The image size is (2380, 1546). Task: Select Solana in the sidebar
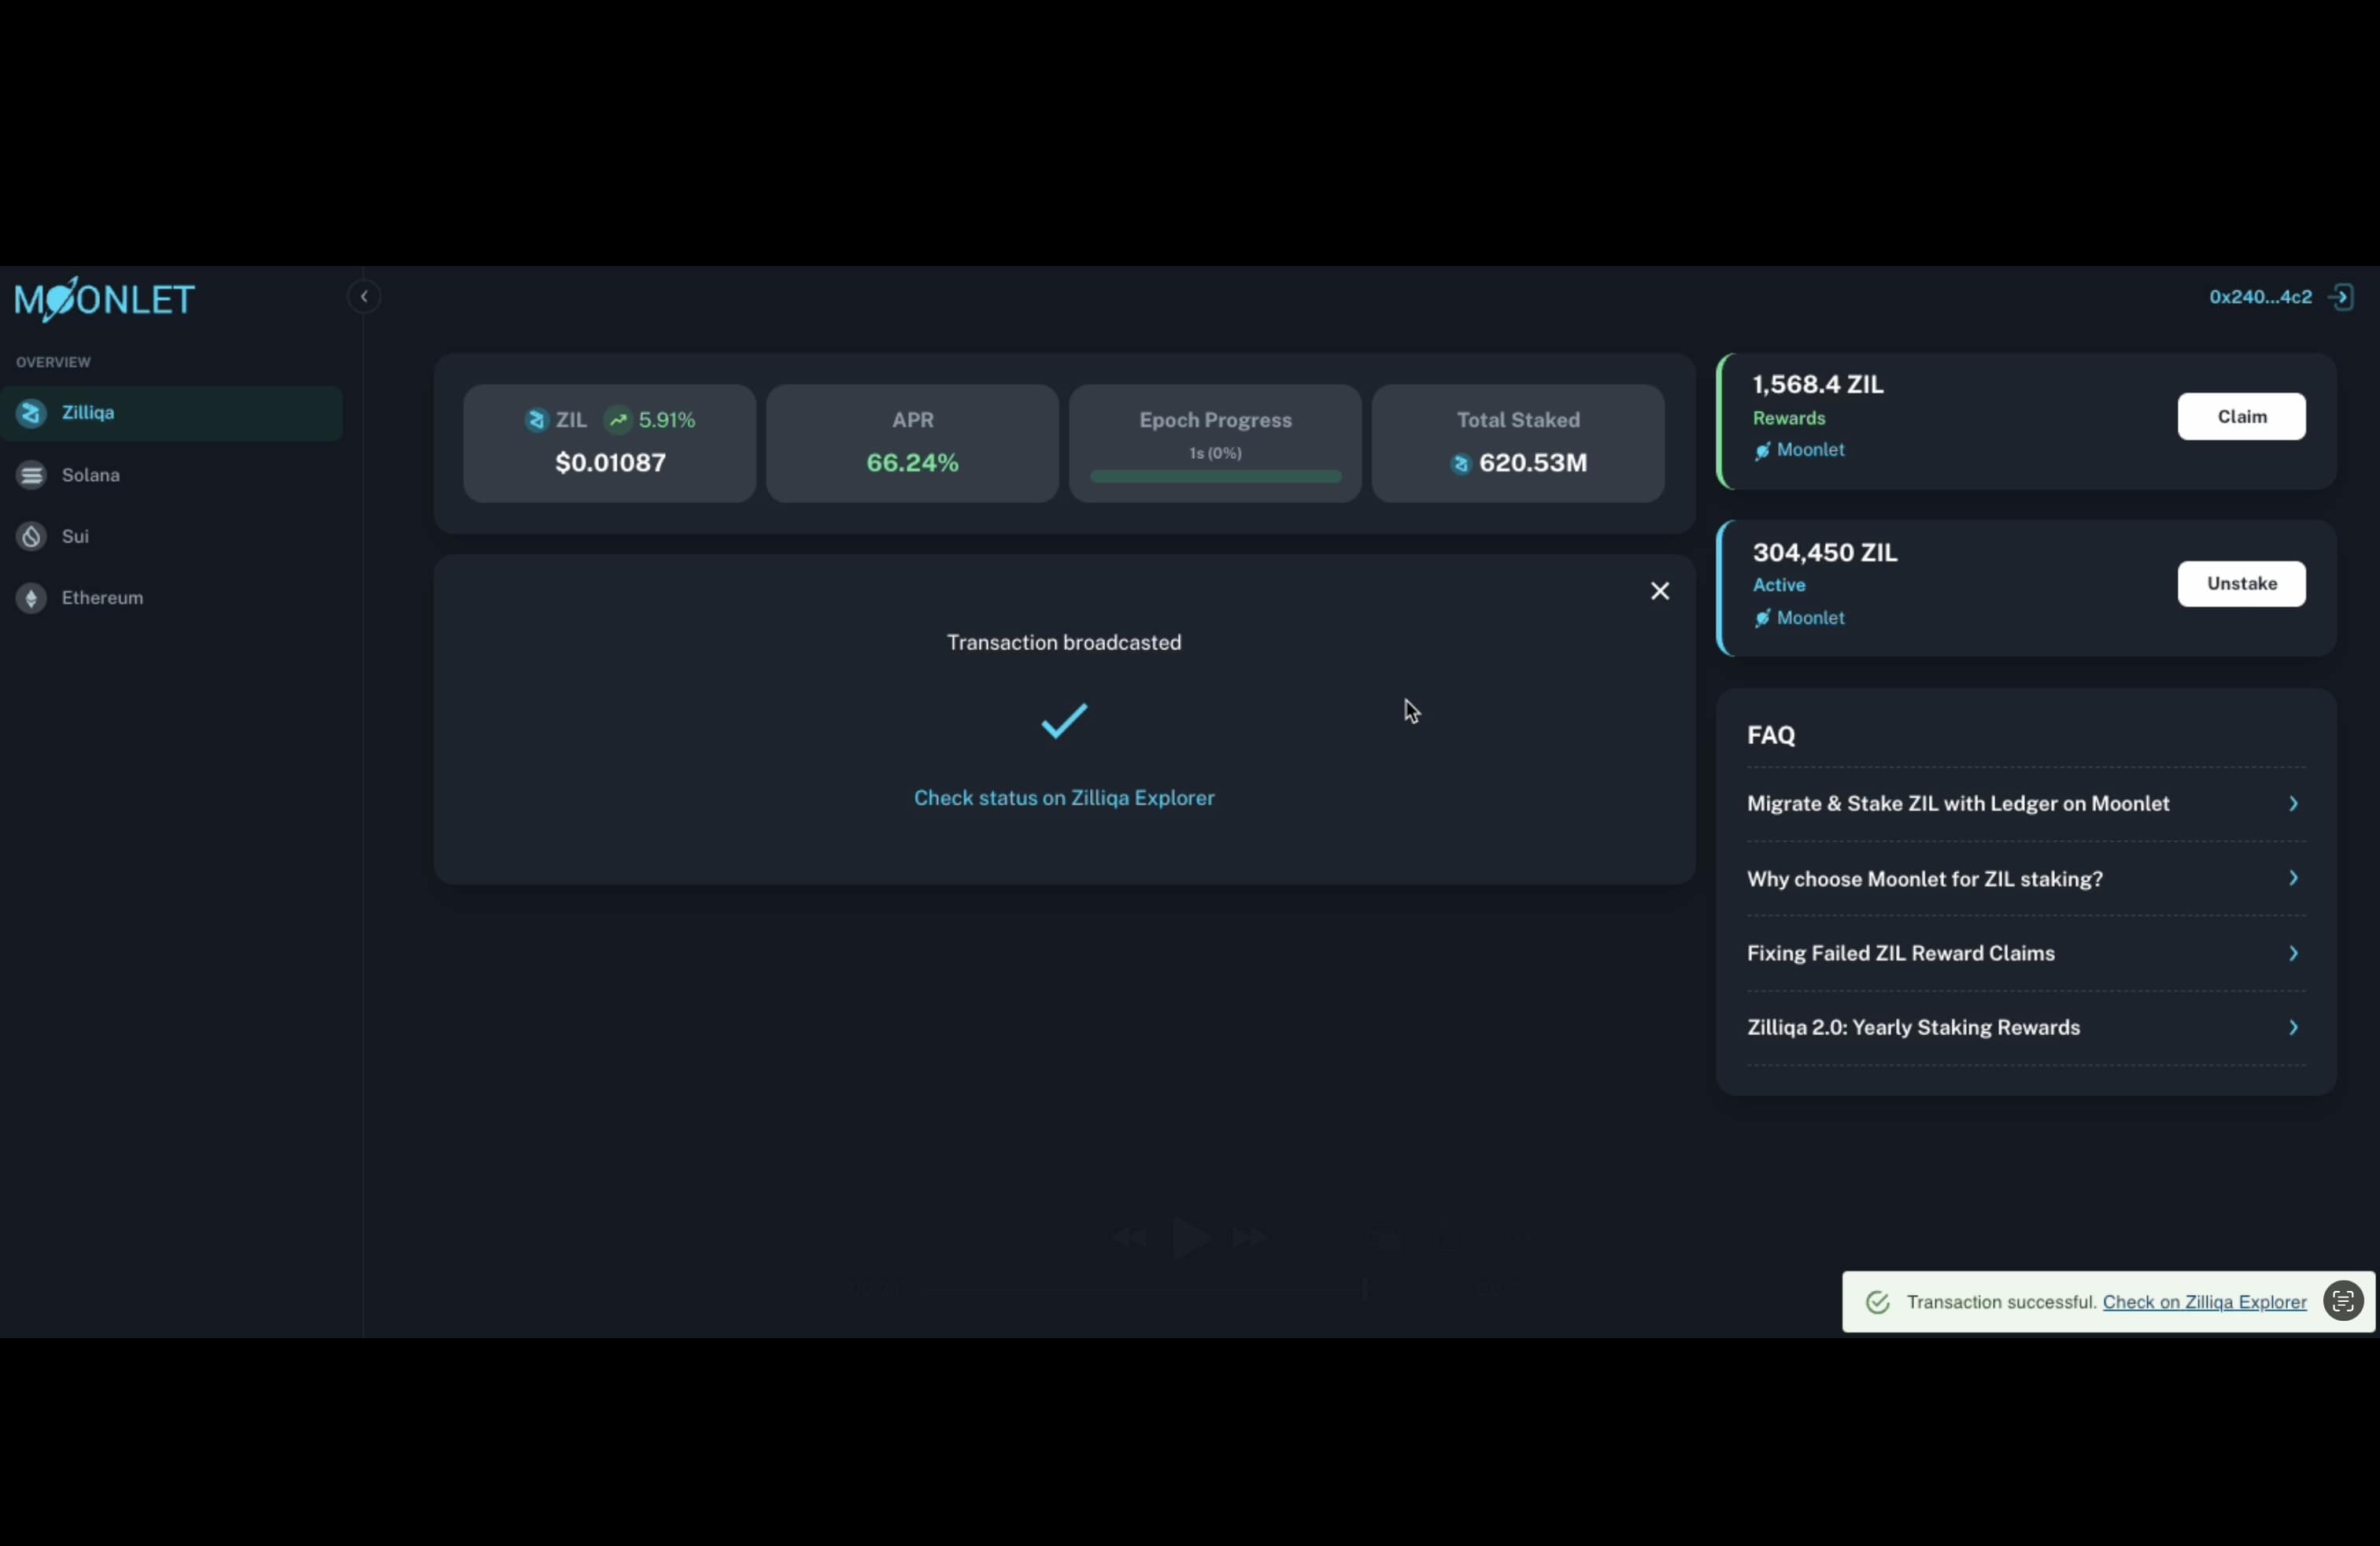(171, 475)
